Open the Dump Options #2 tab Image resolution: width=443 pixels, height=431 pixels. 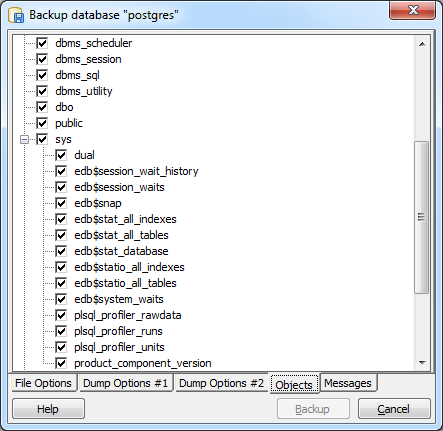point(221,383)
